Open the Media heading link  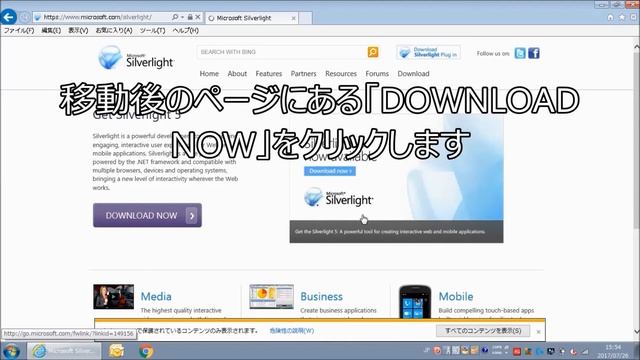[156, 296]
